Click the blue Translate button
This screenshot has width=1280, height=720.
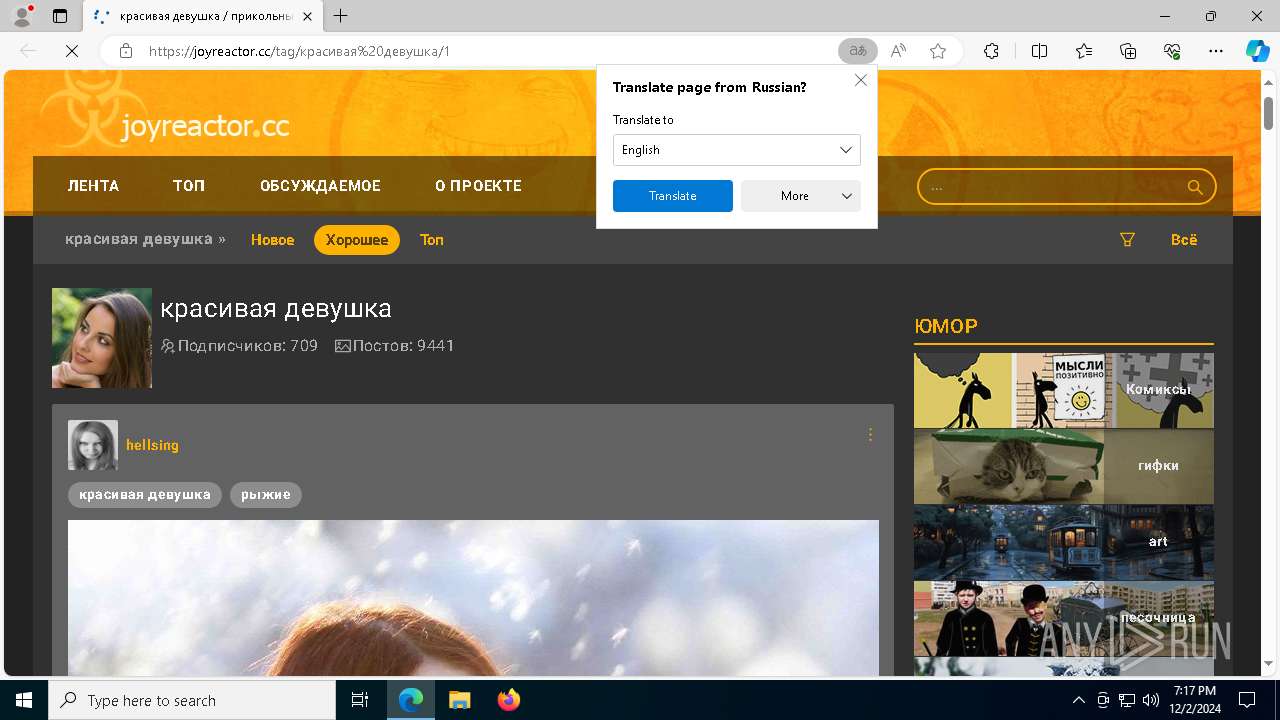tap(672, 196)
